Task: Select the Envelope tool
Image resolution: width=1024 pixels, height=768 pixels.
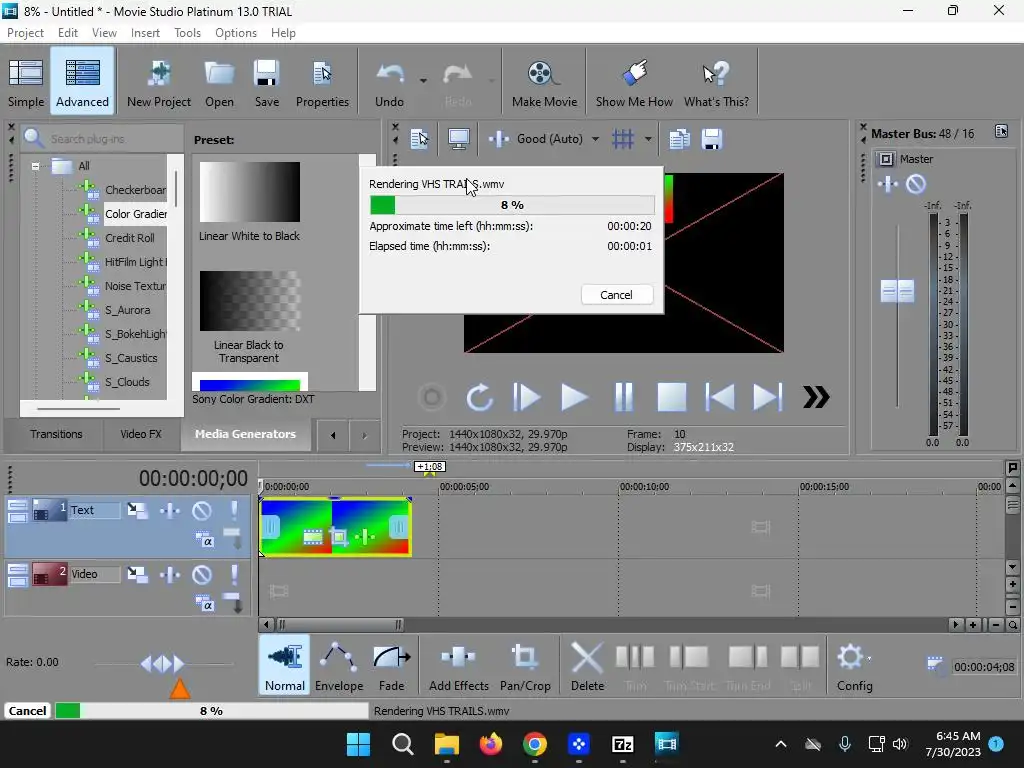Action: tap(339, 667)
